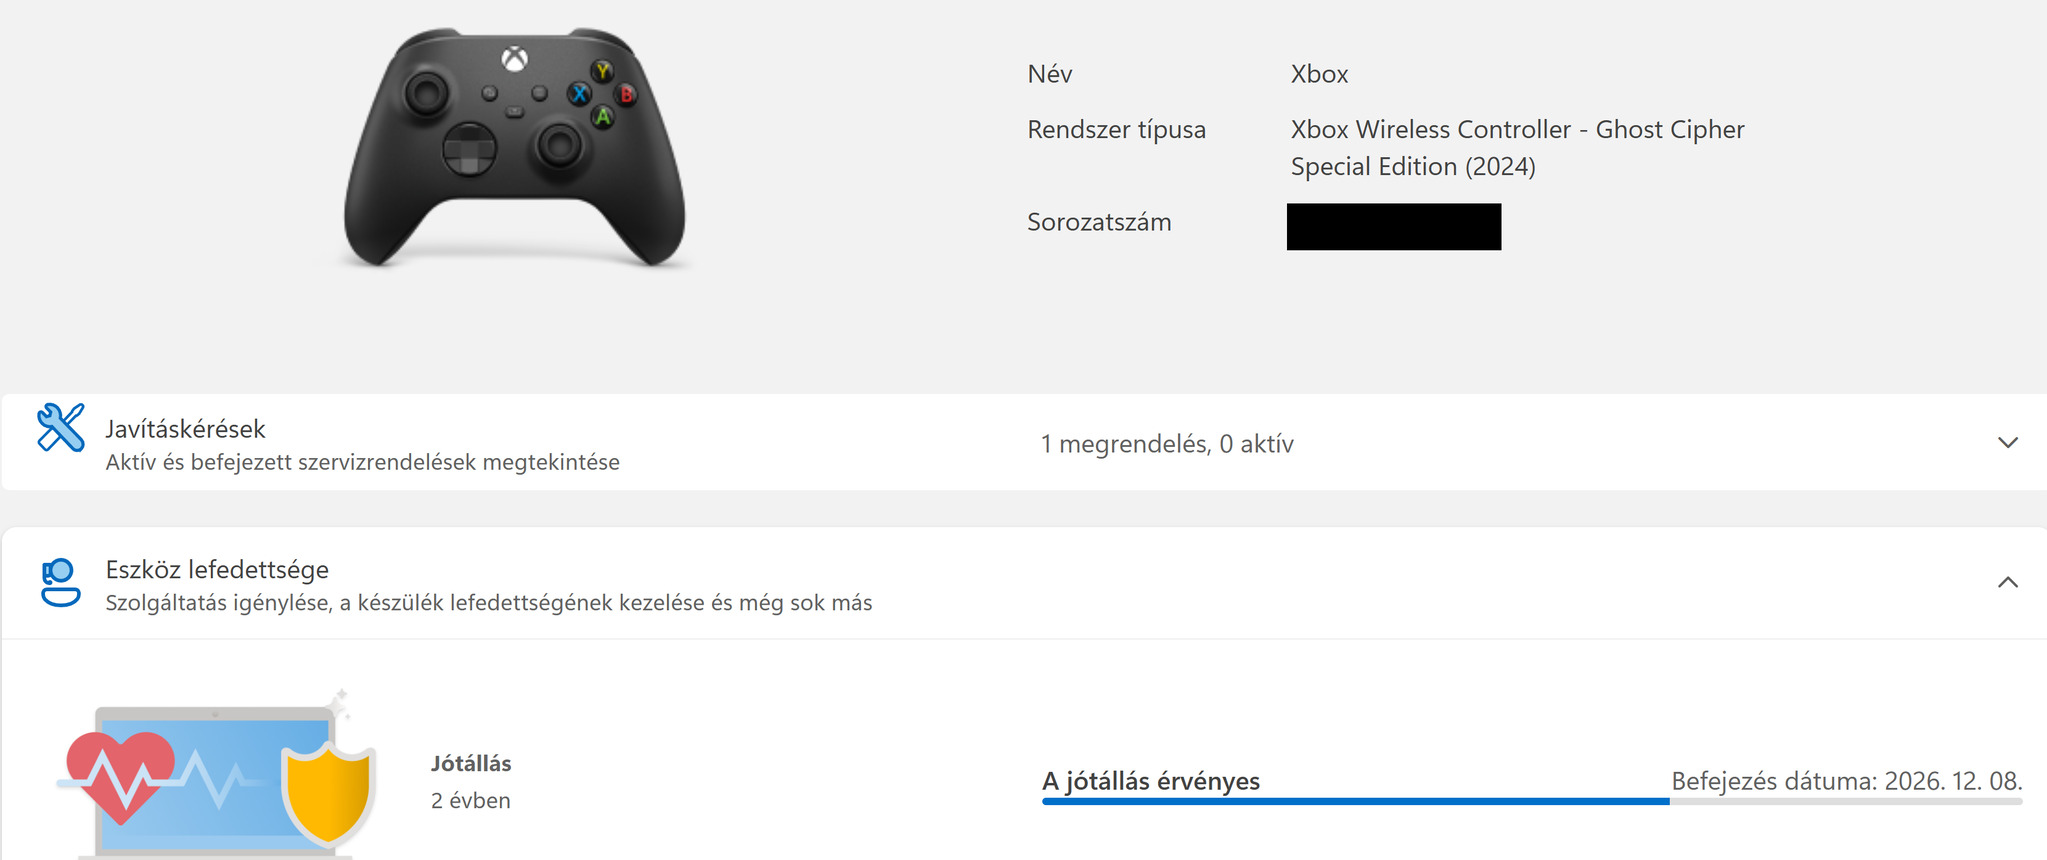Collapse the Eszköz lefedettsége section via chevron
Image resolution: width=2047 pixels, height=860 pixels.
pos(2007,582)
